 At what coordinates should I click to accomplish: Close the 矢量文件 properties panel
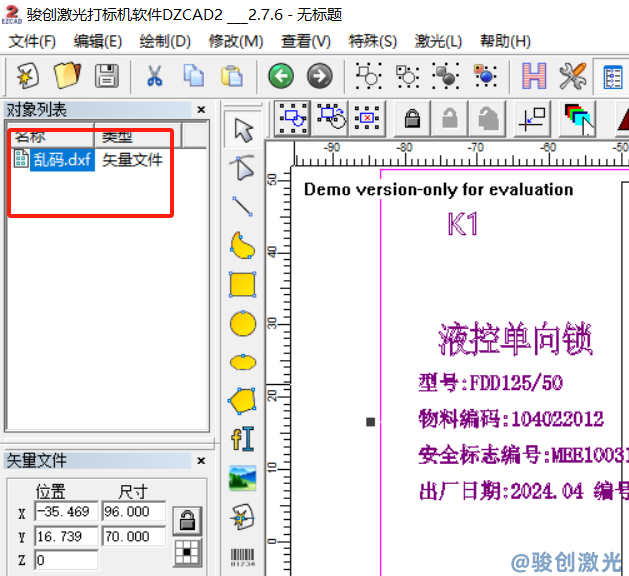[x=201, y=461]
